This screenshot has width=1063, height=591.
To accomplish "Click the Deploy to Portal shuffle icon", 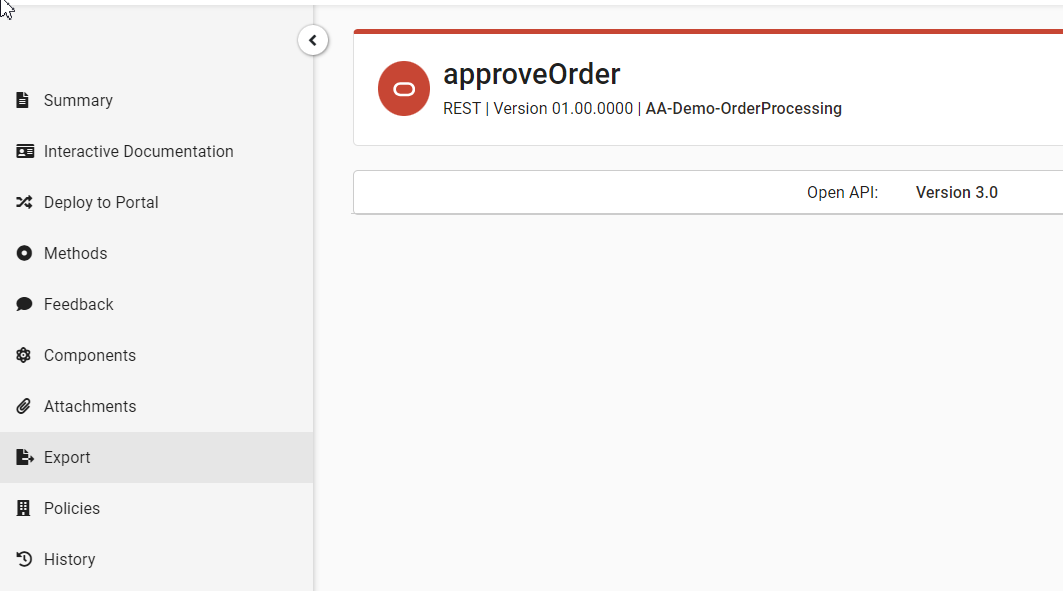I will click(24, 202).
